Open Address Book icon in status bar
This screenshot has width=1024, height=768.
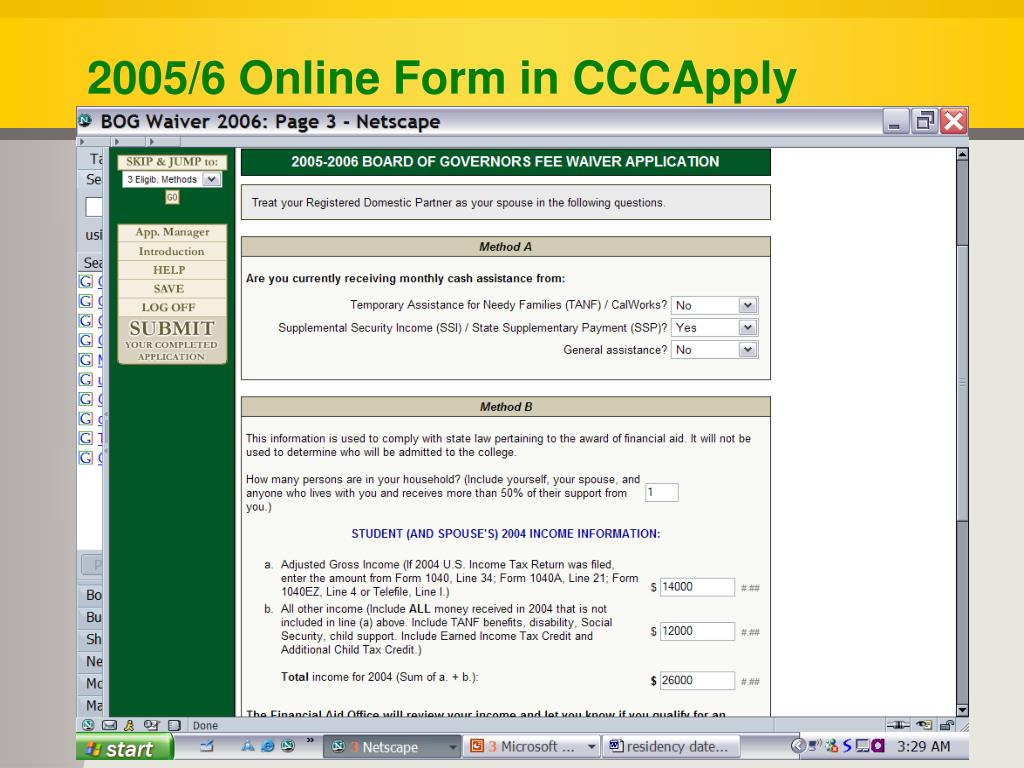pos(174,725)
